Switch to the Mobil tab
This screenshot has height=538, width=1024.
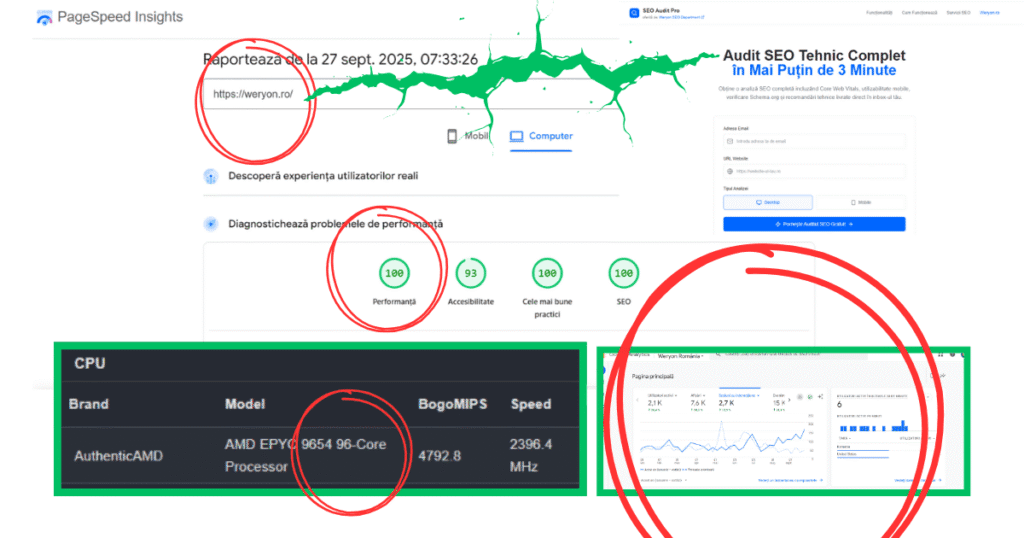click(x=467, y=137)
